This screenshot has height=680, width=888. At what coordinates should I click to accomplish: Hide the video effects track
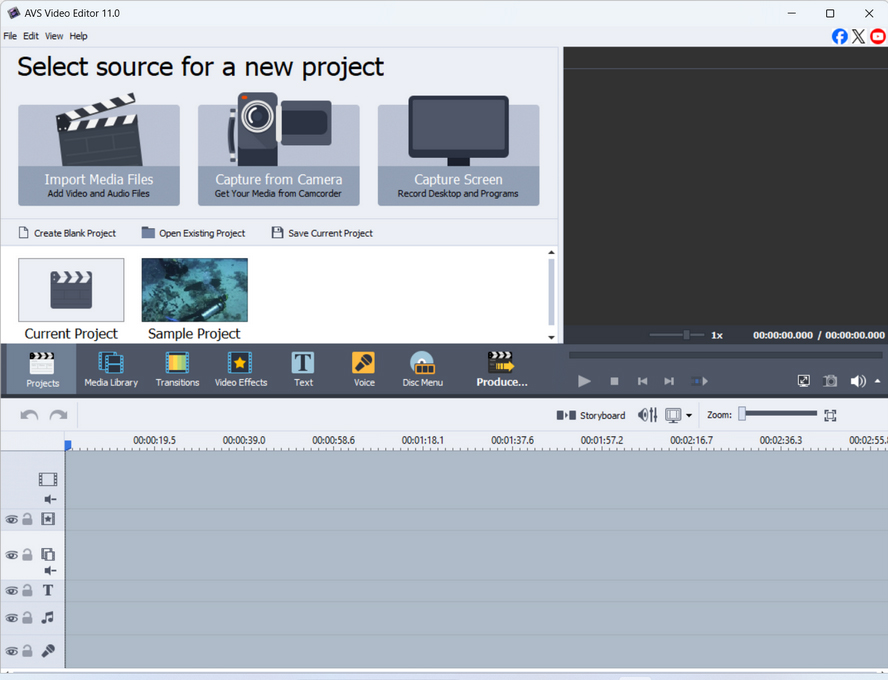[x=11, y=520]
